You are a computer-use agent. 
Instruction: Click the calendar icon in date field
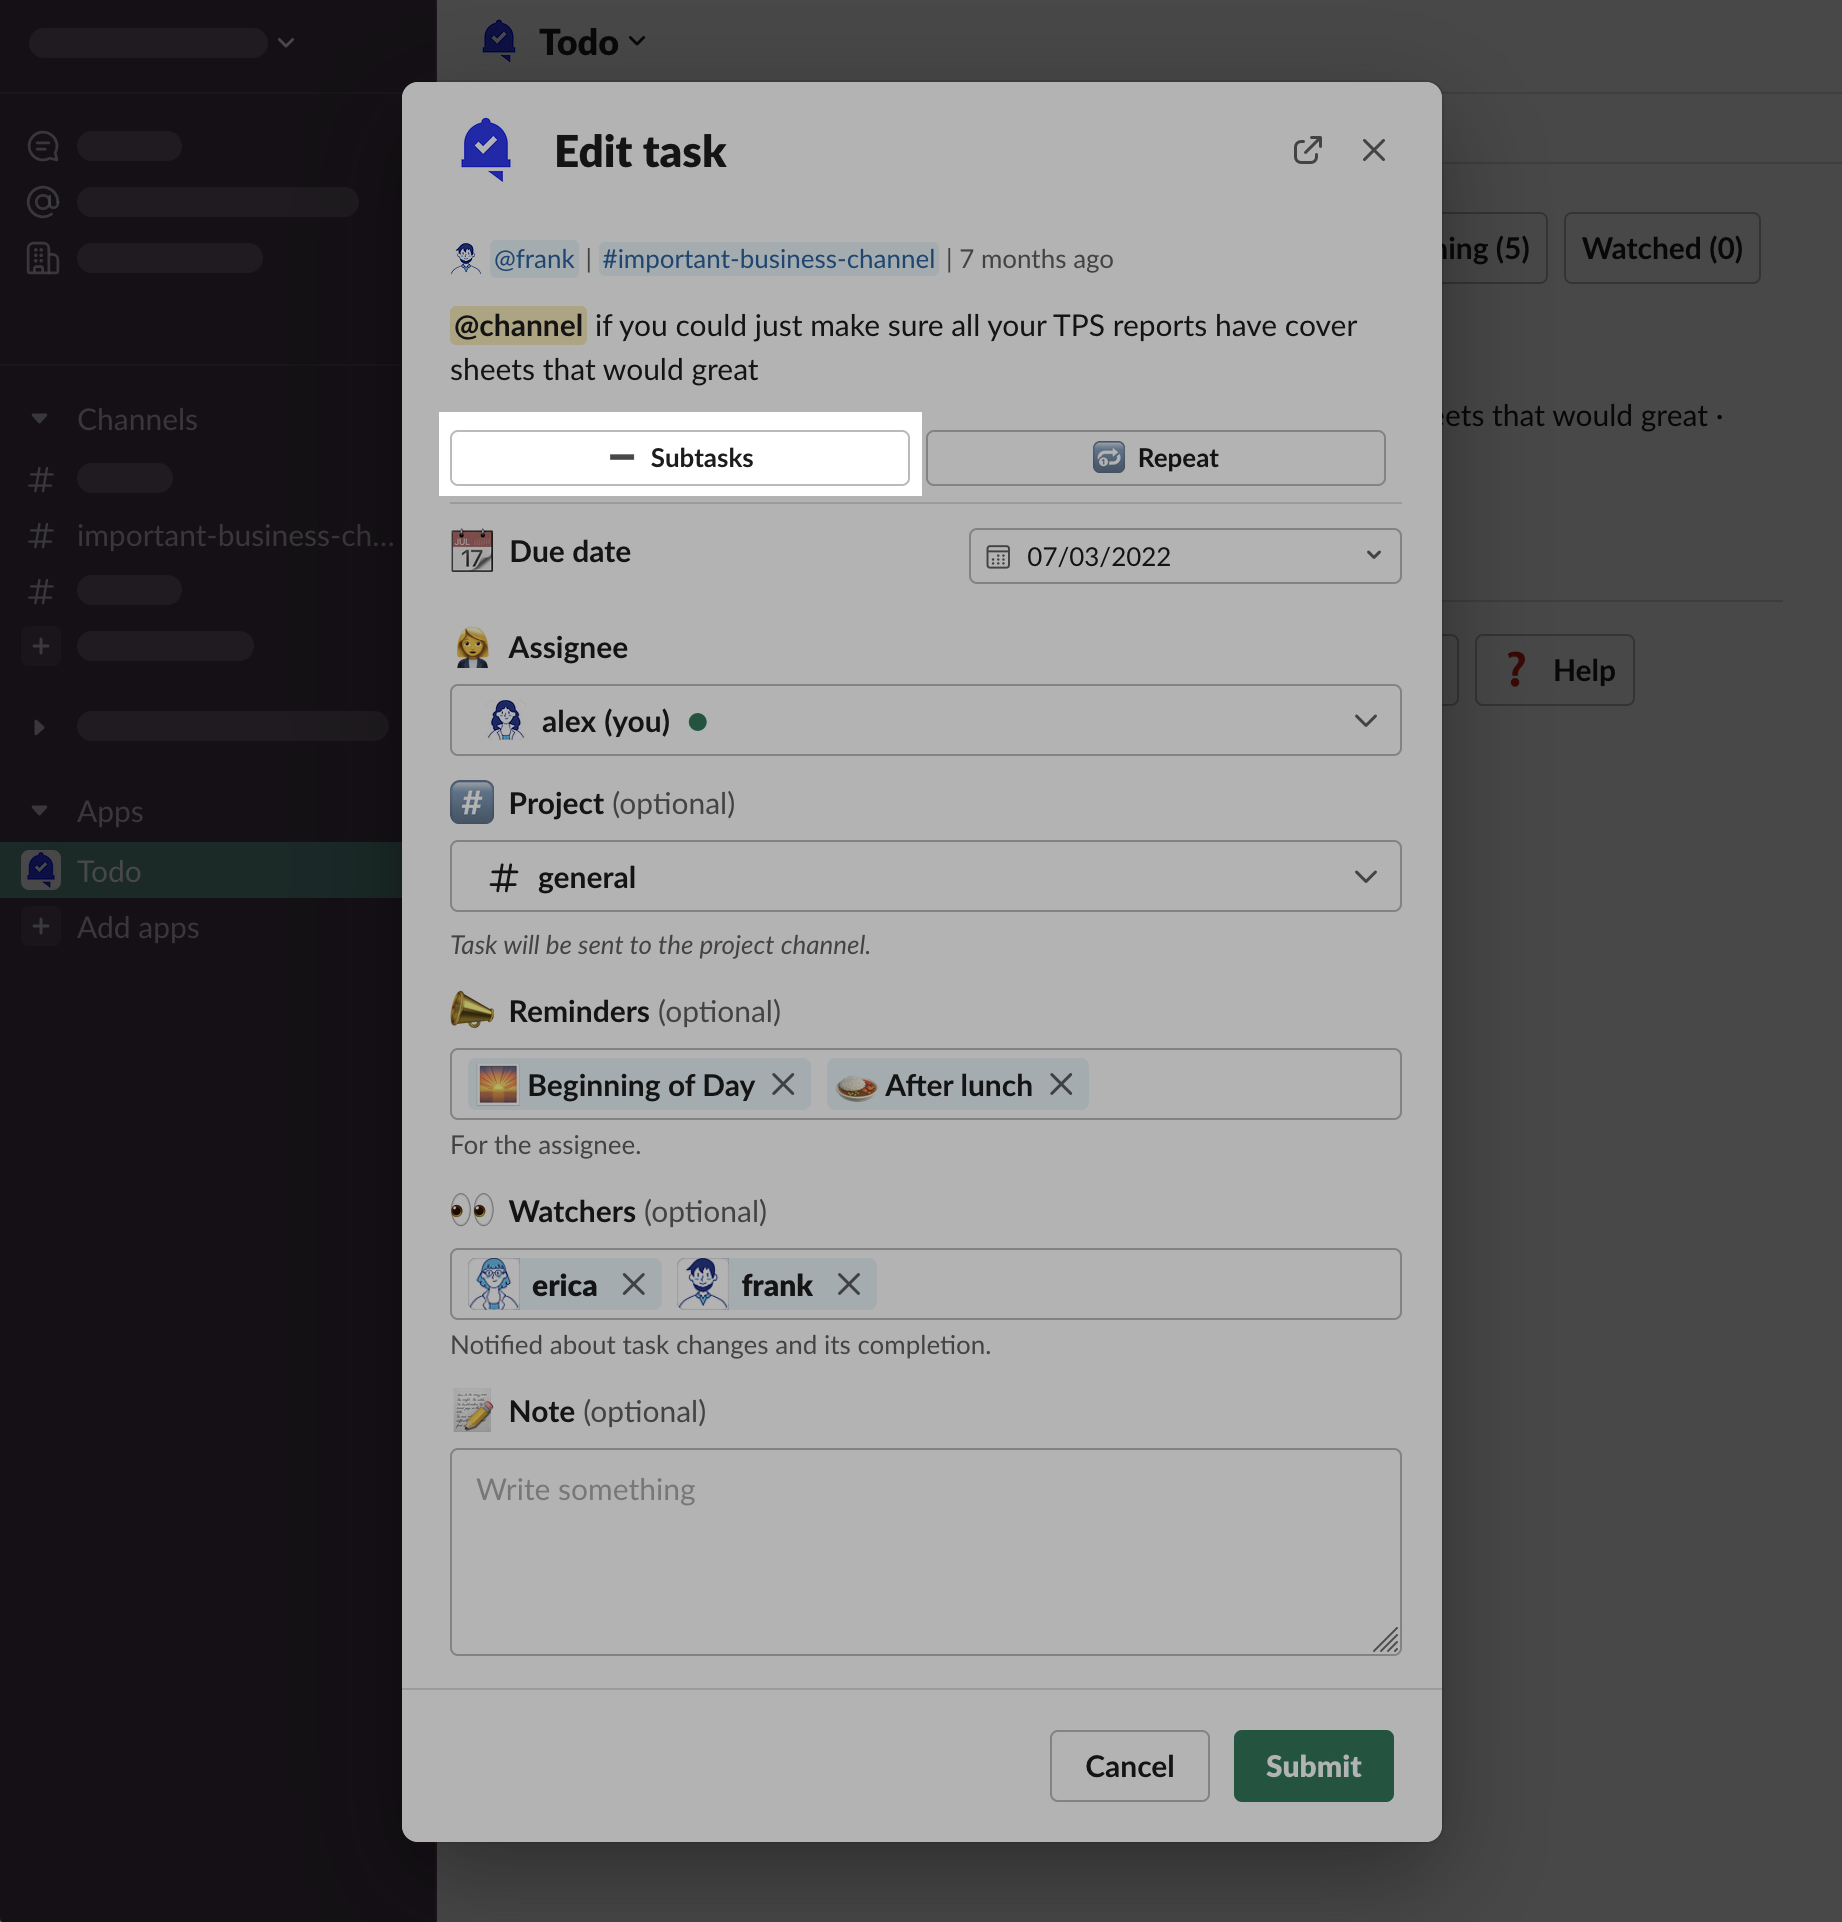coord(998,557)
